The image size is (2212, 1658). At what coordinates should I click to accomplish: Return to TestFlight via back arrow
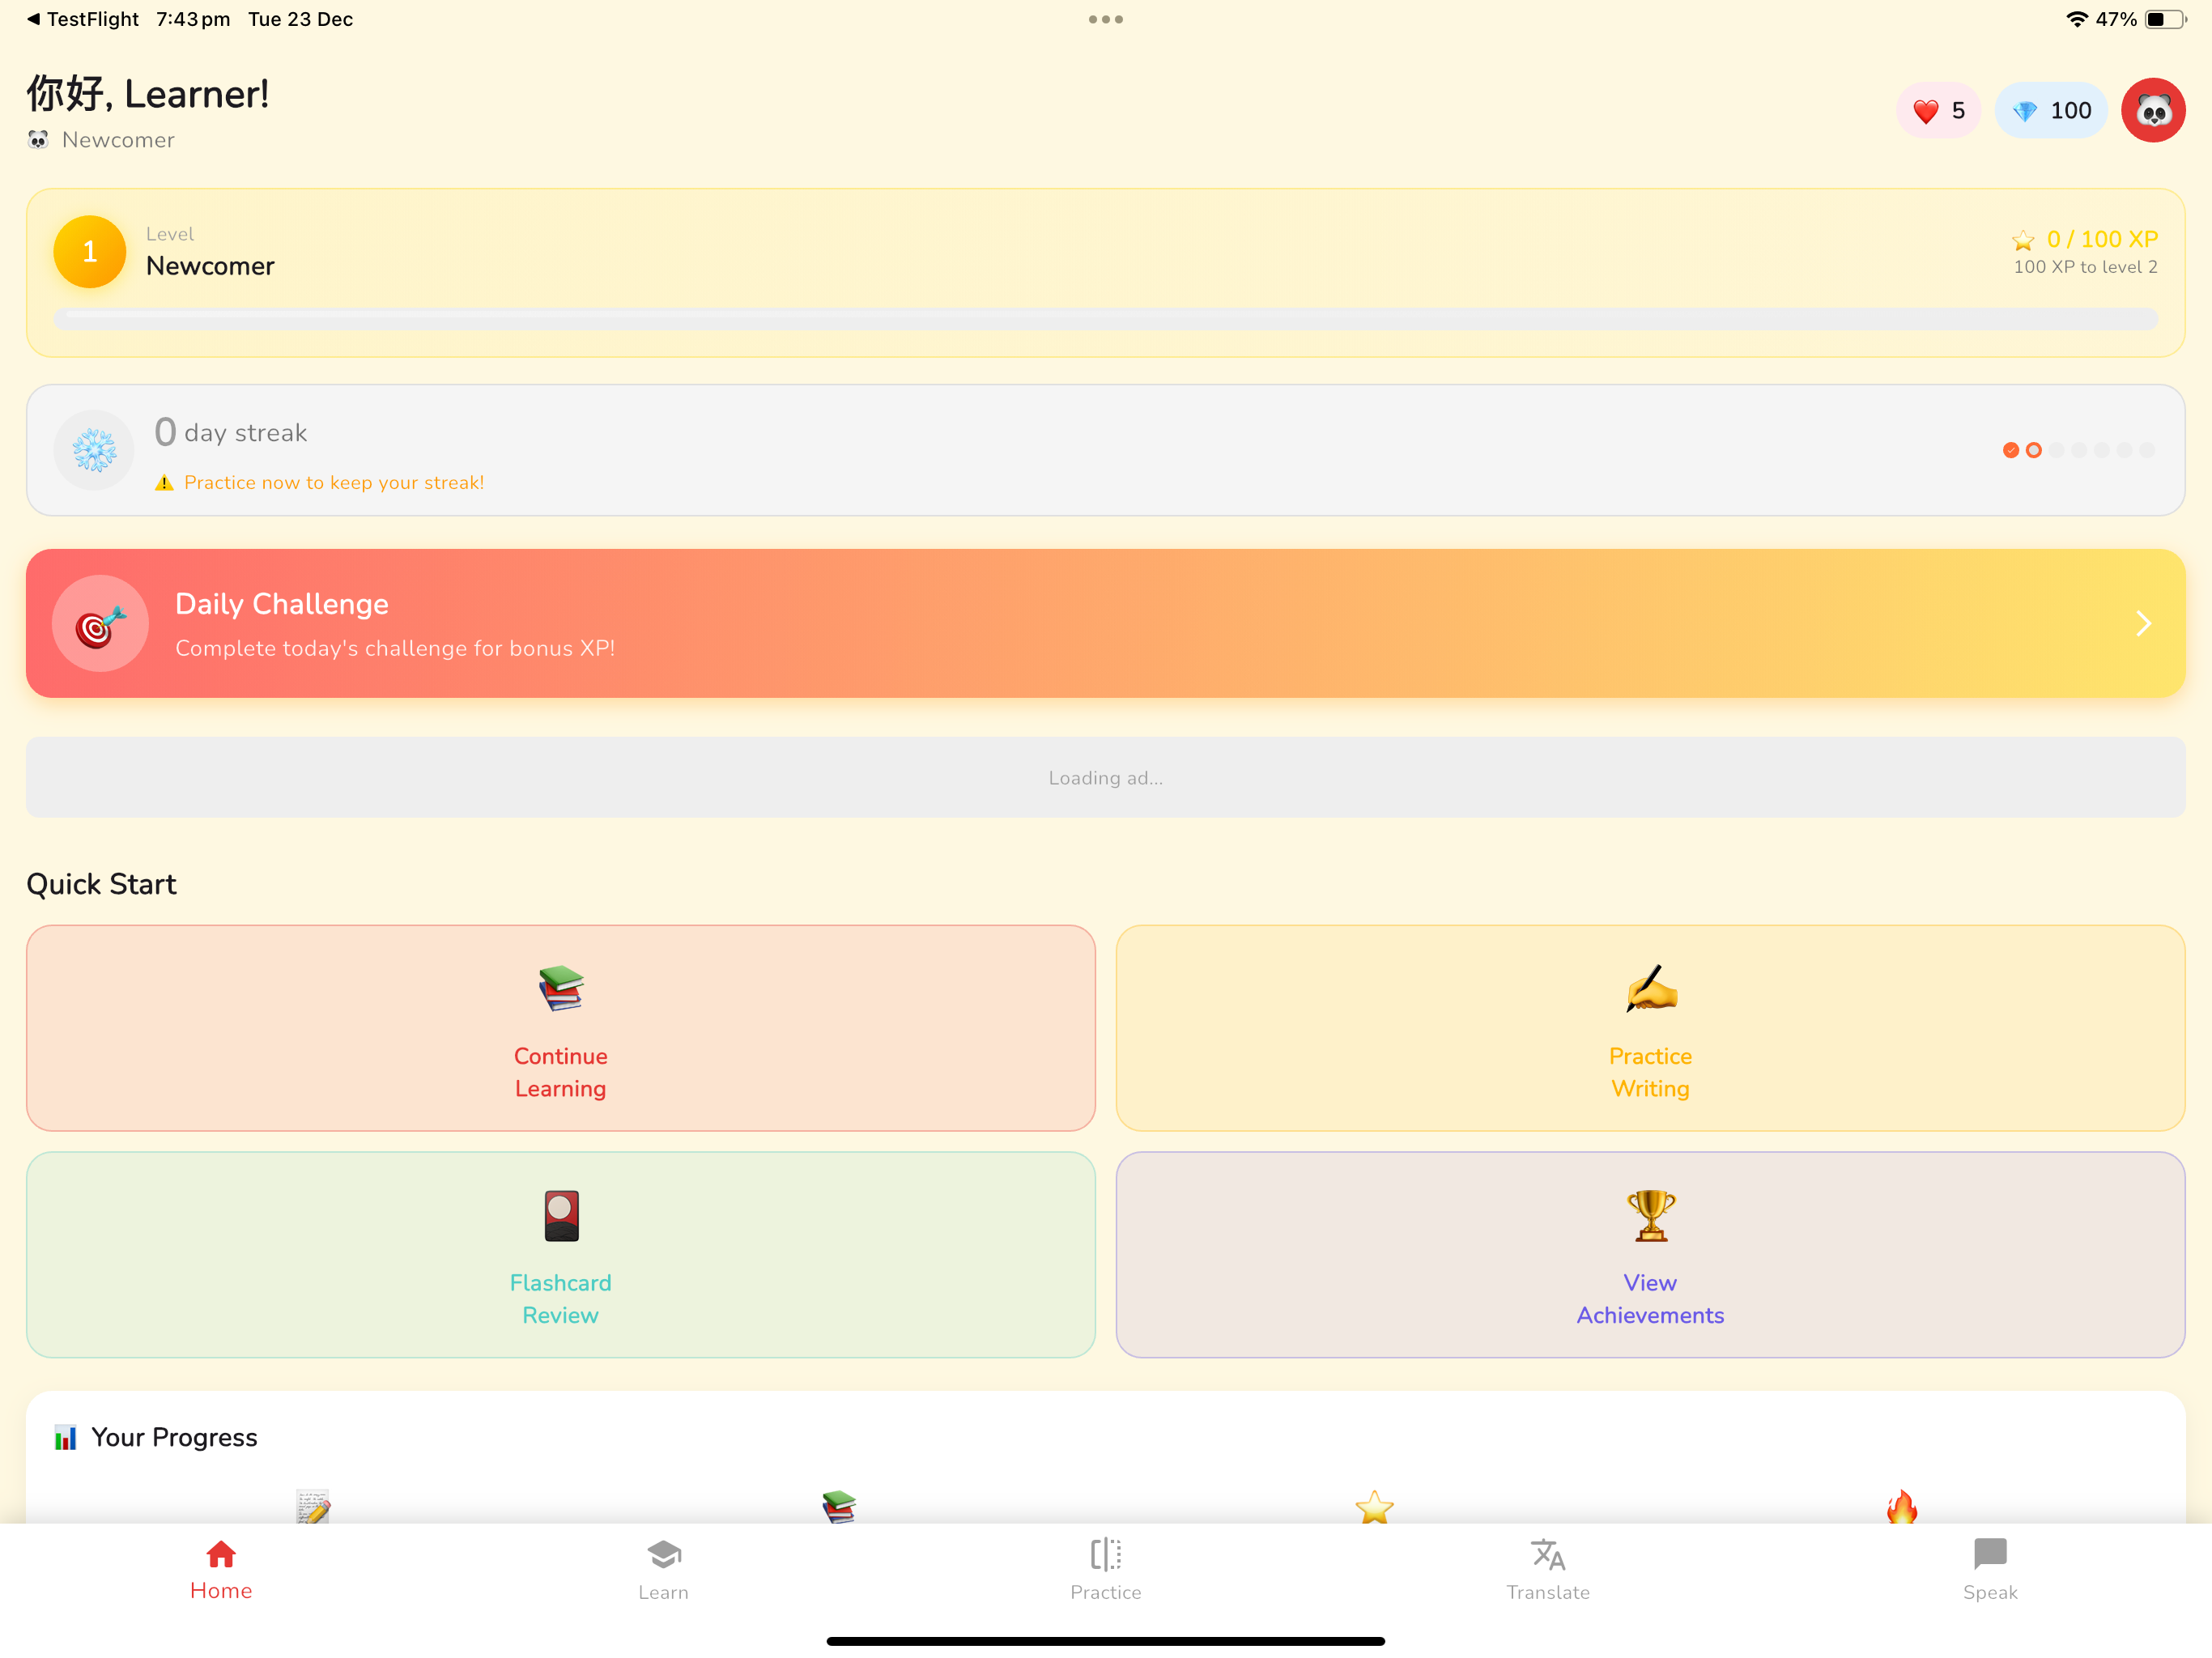pos(83,19)
